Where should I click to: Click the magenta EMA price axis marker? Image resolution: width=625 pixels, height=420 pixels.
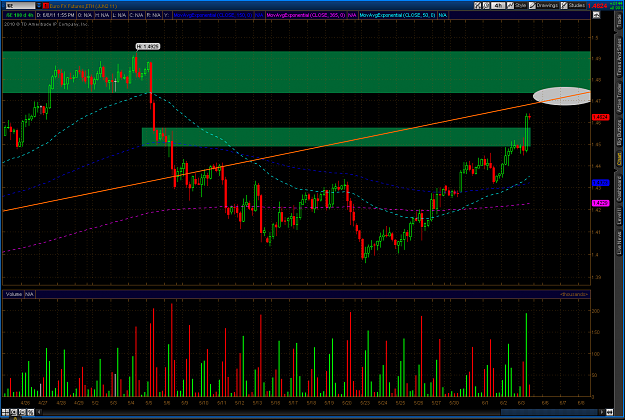click(600, 203)
